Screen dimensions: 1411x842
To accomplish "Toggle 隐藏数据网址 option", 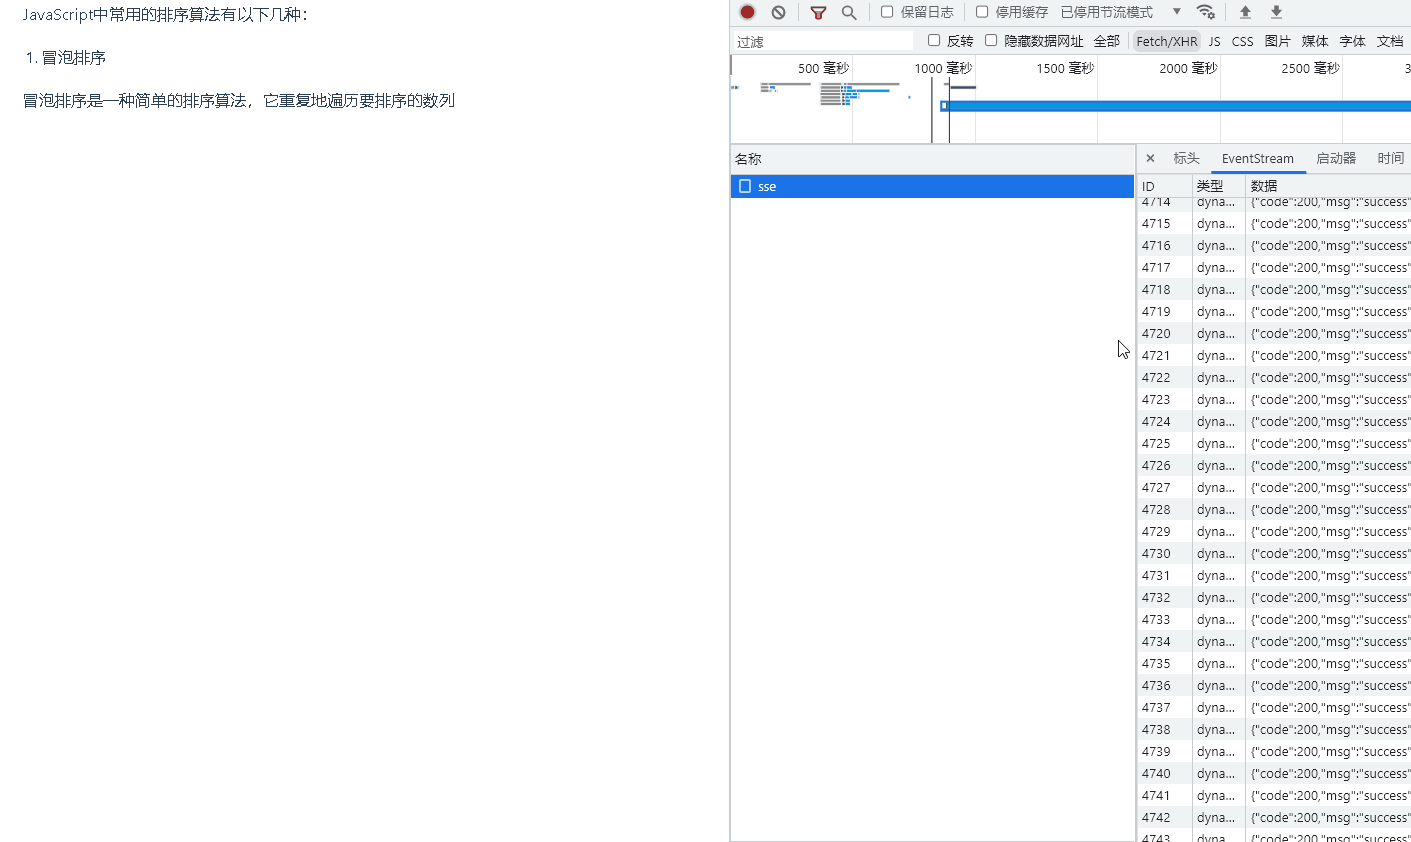I will pos(990,40).
